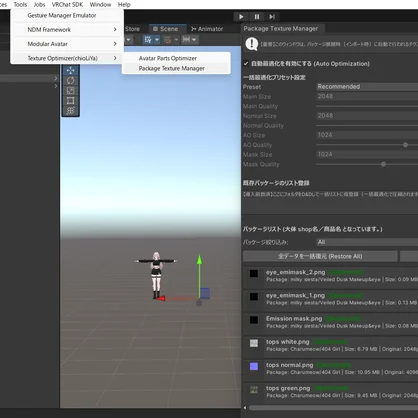Switch to the Animator tab

pyautogui.click(x=207, y=29)
